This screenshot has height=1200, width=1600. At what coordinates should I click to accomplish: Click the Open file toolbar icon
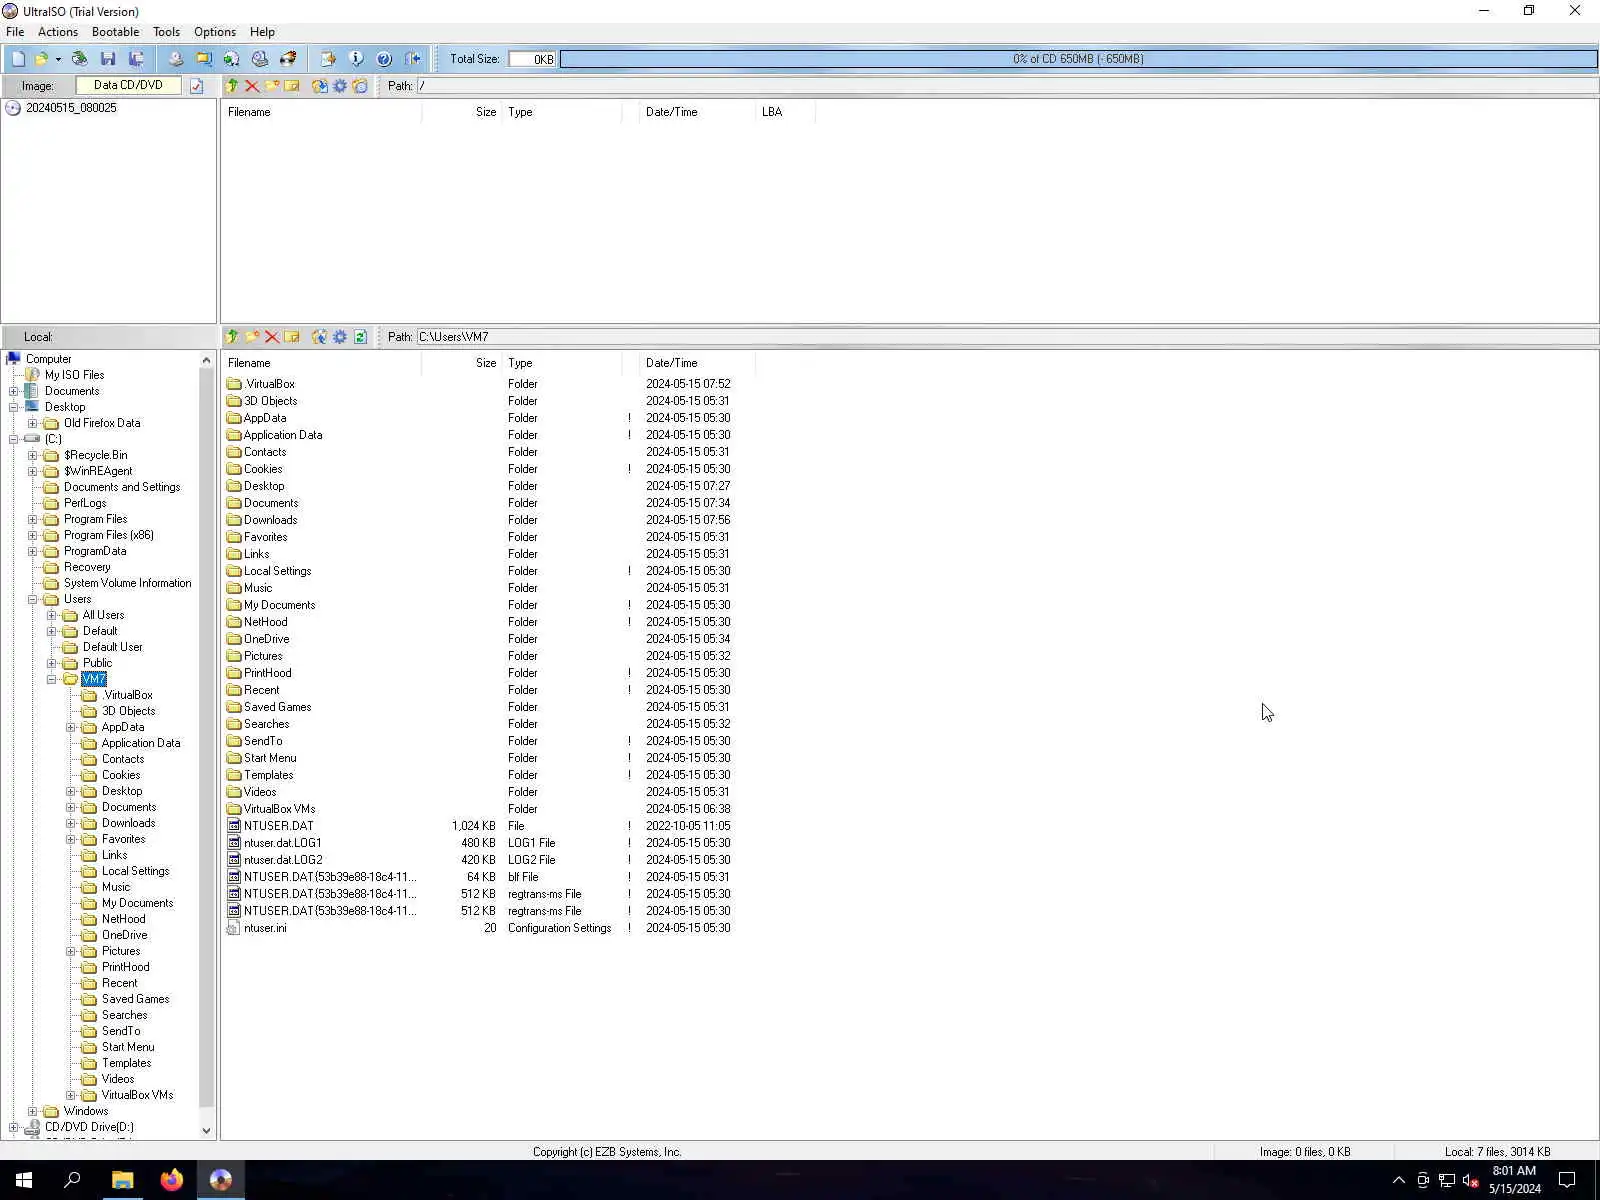coord(41,59)
